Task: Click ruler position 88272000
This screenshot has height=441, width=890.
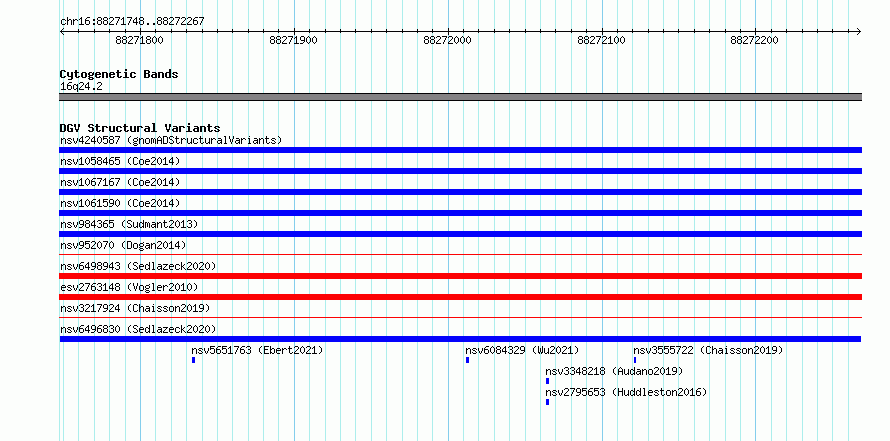Action: click(x=447, y=40)
